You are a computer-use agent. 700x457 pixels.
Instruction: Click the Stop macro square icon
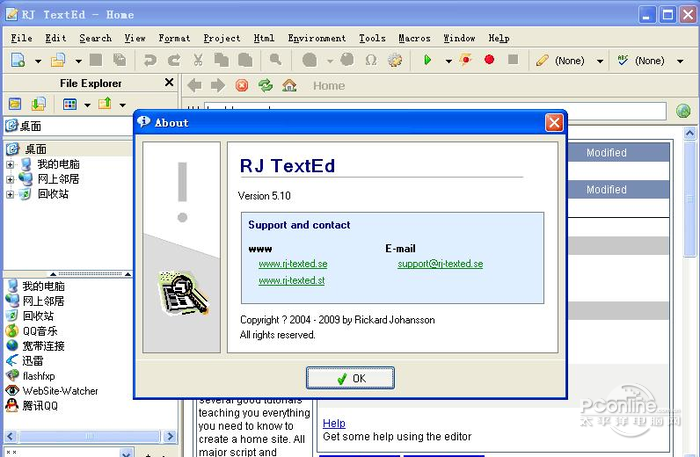pyautogui.click(x=513, y=59)
